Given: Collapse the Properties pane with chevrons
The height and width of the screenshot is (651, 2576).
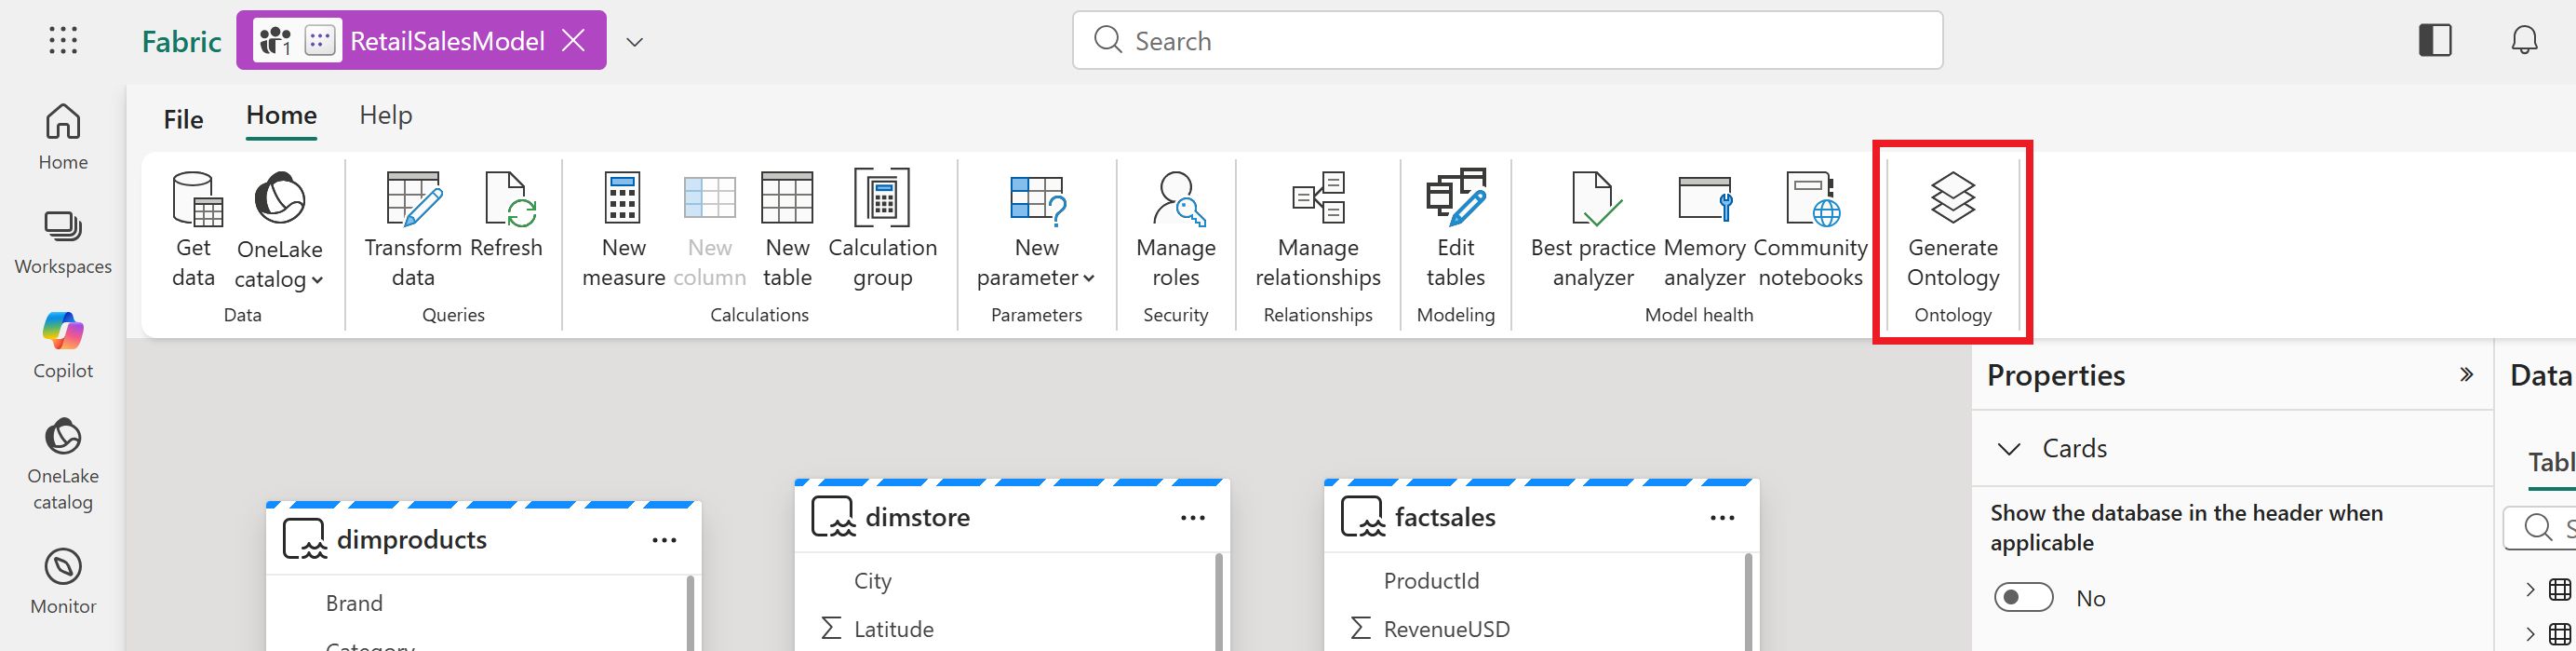Looking at the screenshot, I should tap(2466, 375).
